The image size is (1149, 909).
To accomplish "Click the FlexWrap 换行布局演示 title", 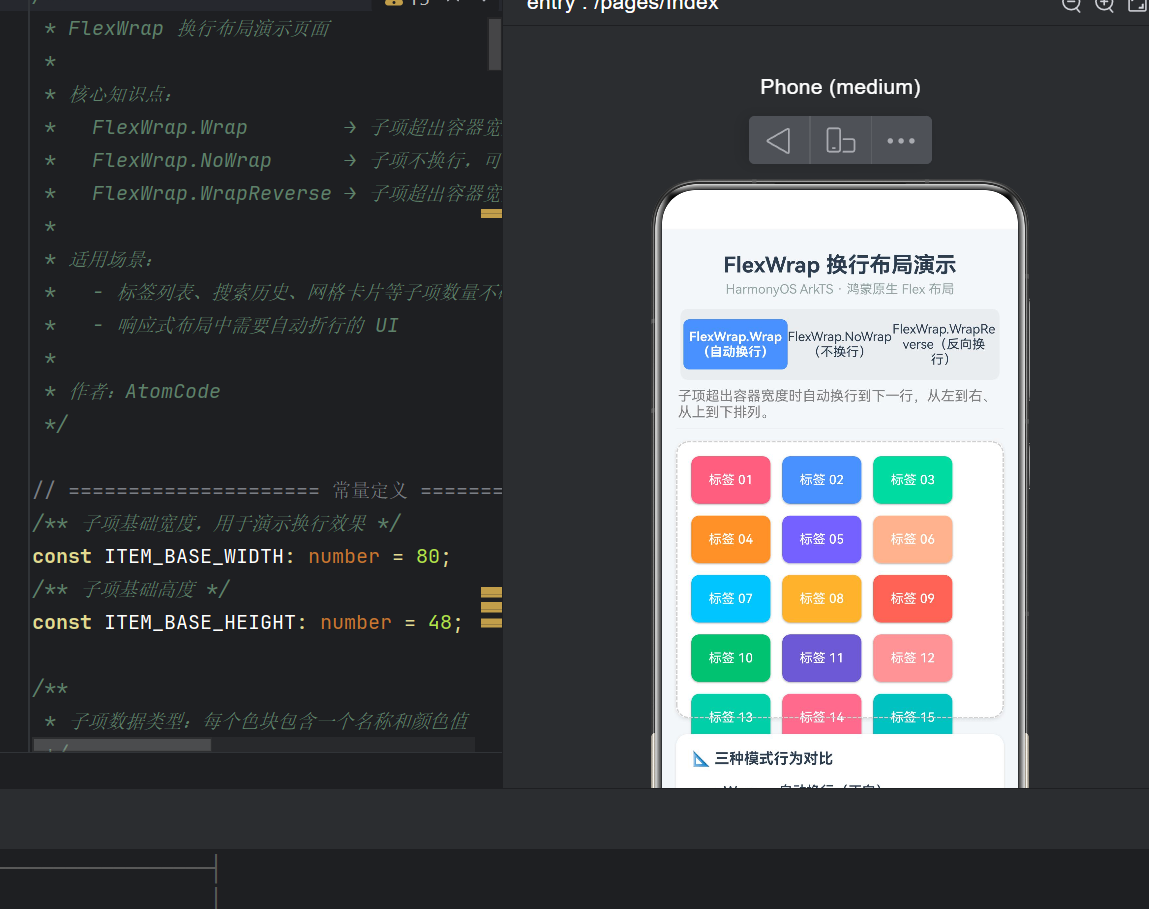I will pos(840,265).
